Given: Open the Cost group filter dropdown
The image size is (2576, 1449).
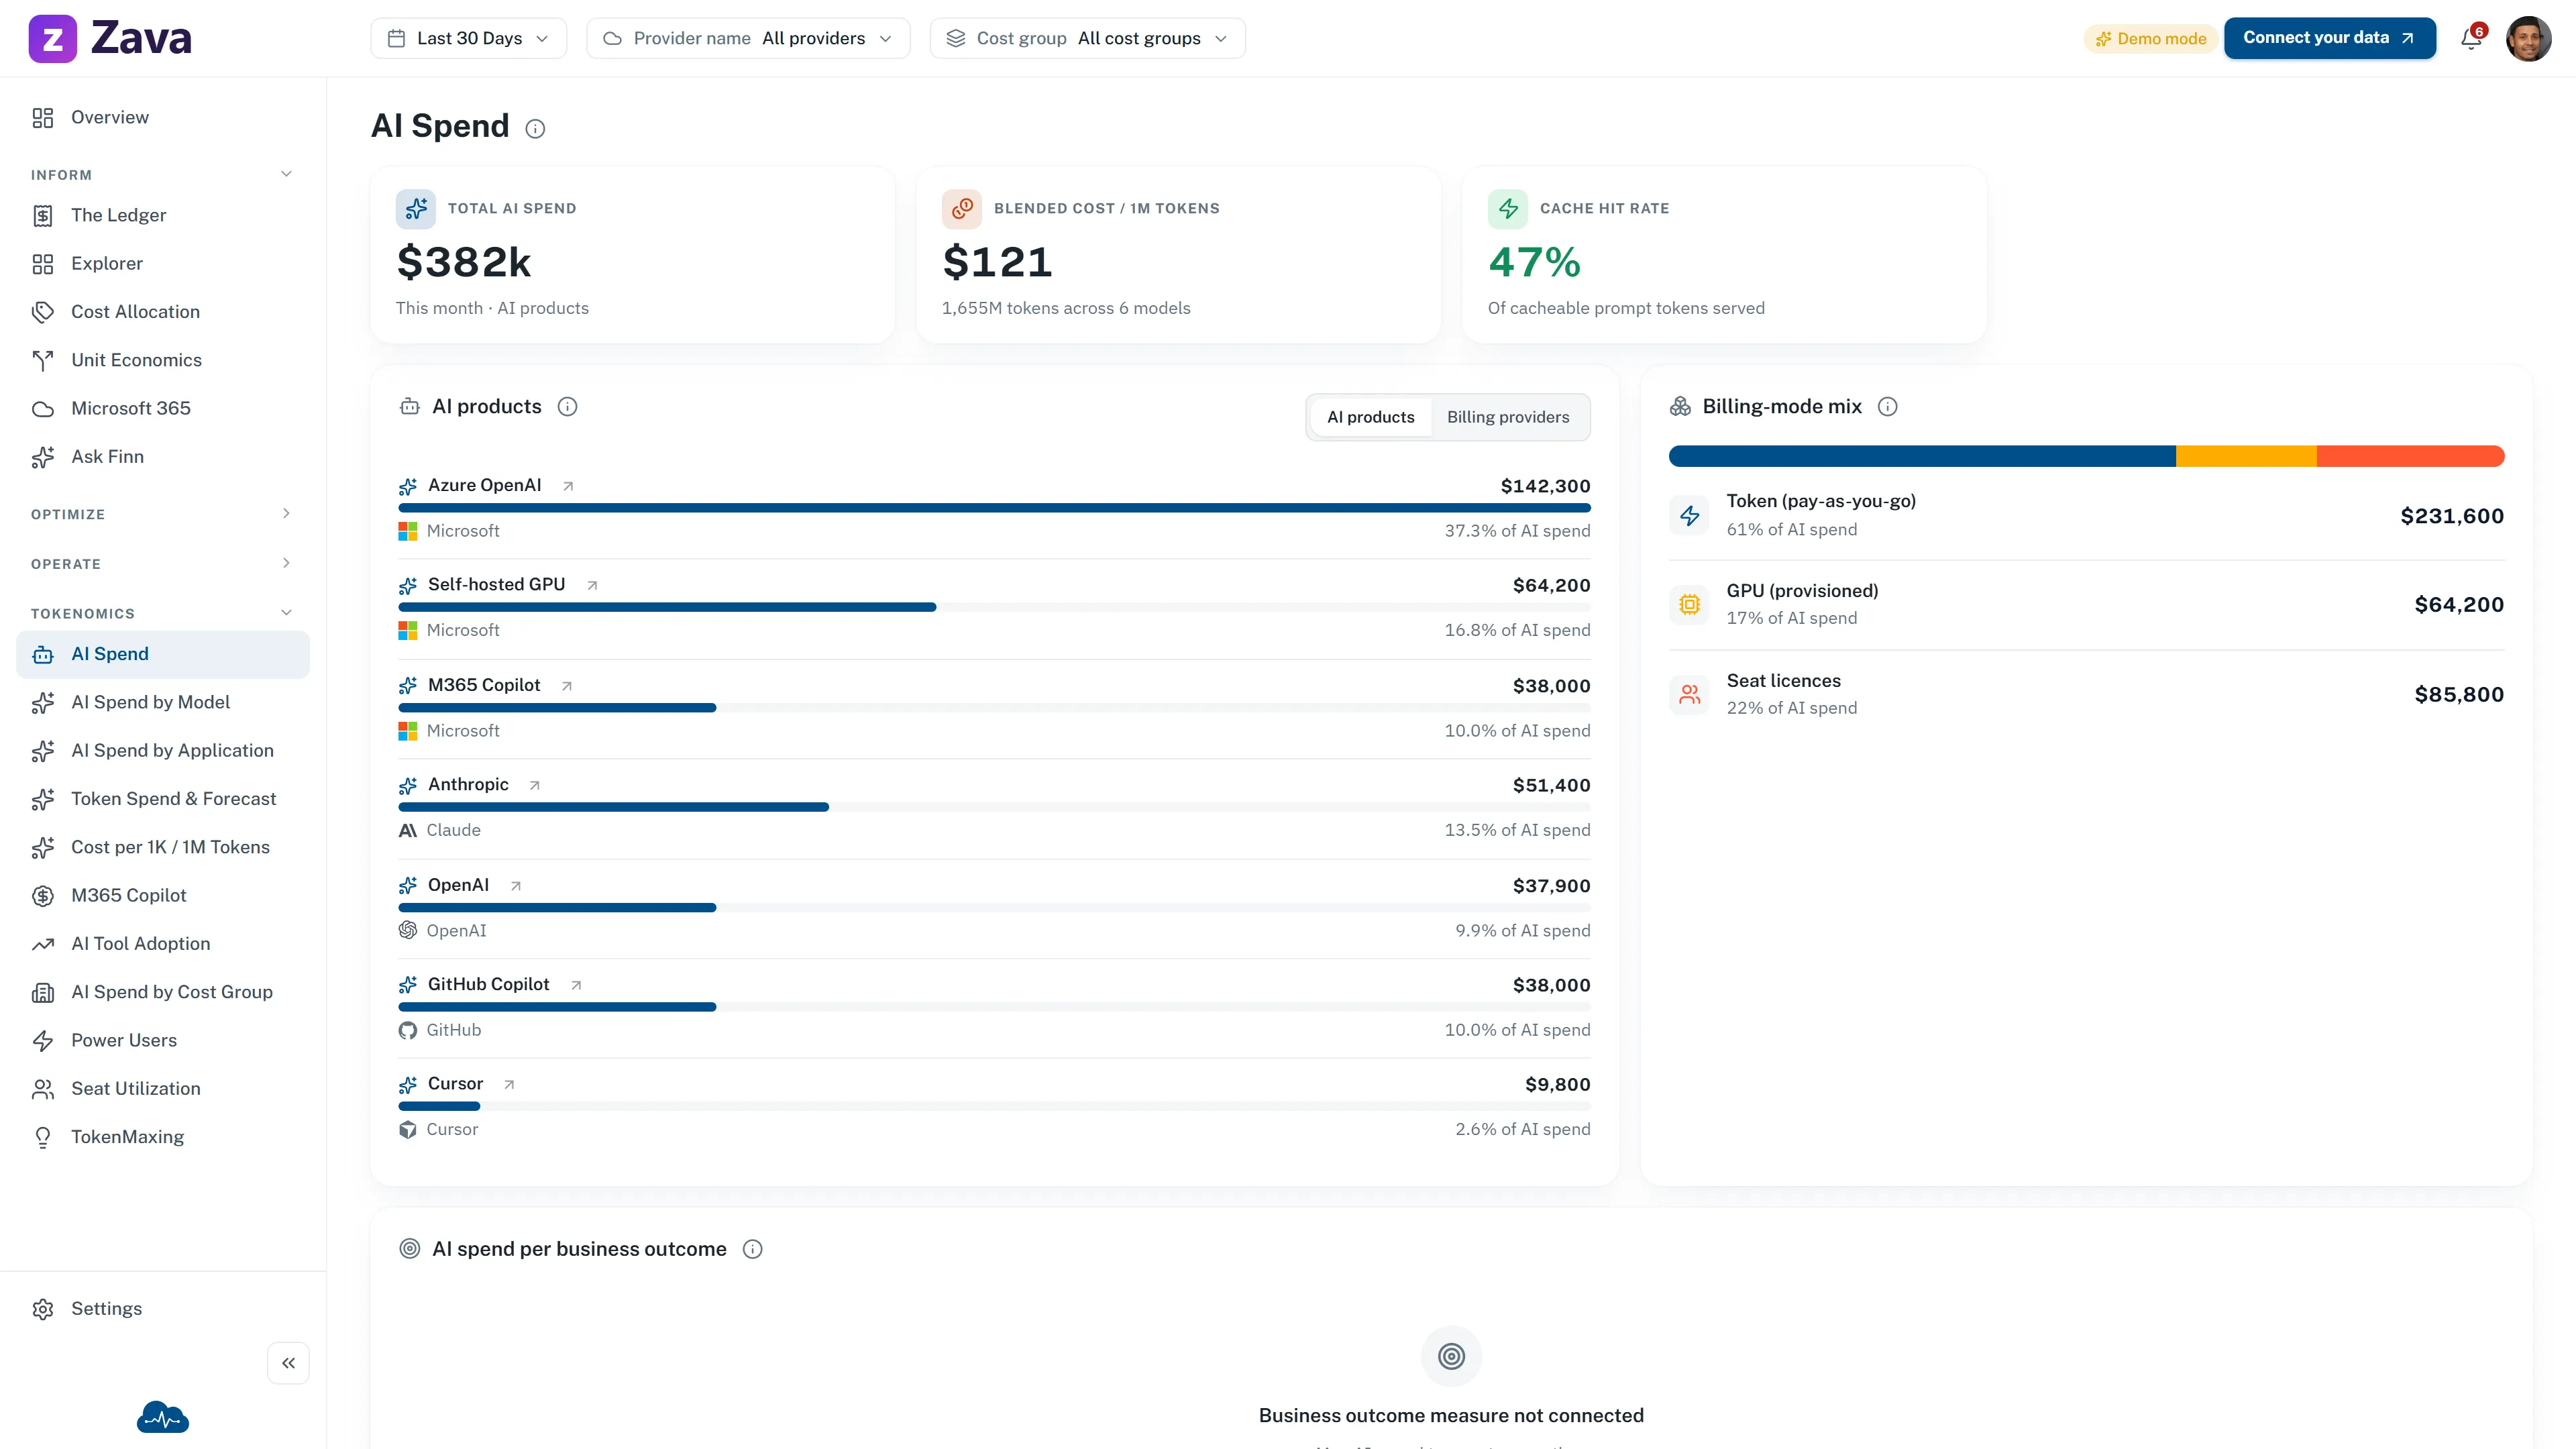Looking at the screenshot, I should coord(1087,38).
